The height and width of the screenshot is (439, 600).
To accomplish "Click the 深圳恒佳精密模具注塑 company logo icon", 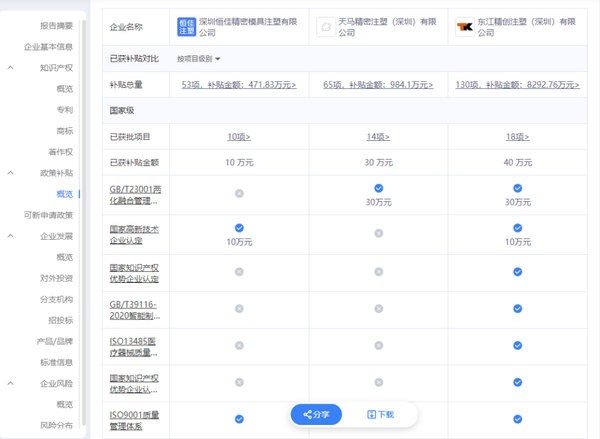I will pyautogui.click(x=186, y=27).
